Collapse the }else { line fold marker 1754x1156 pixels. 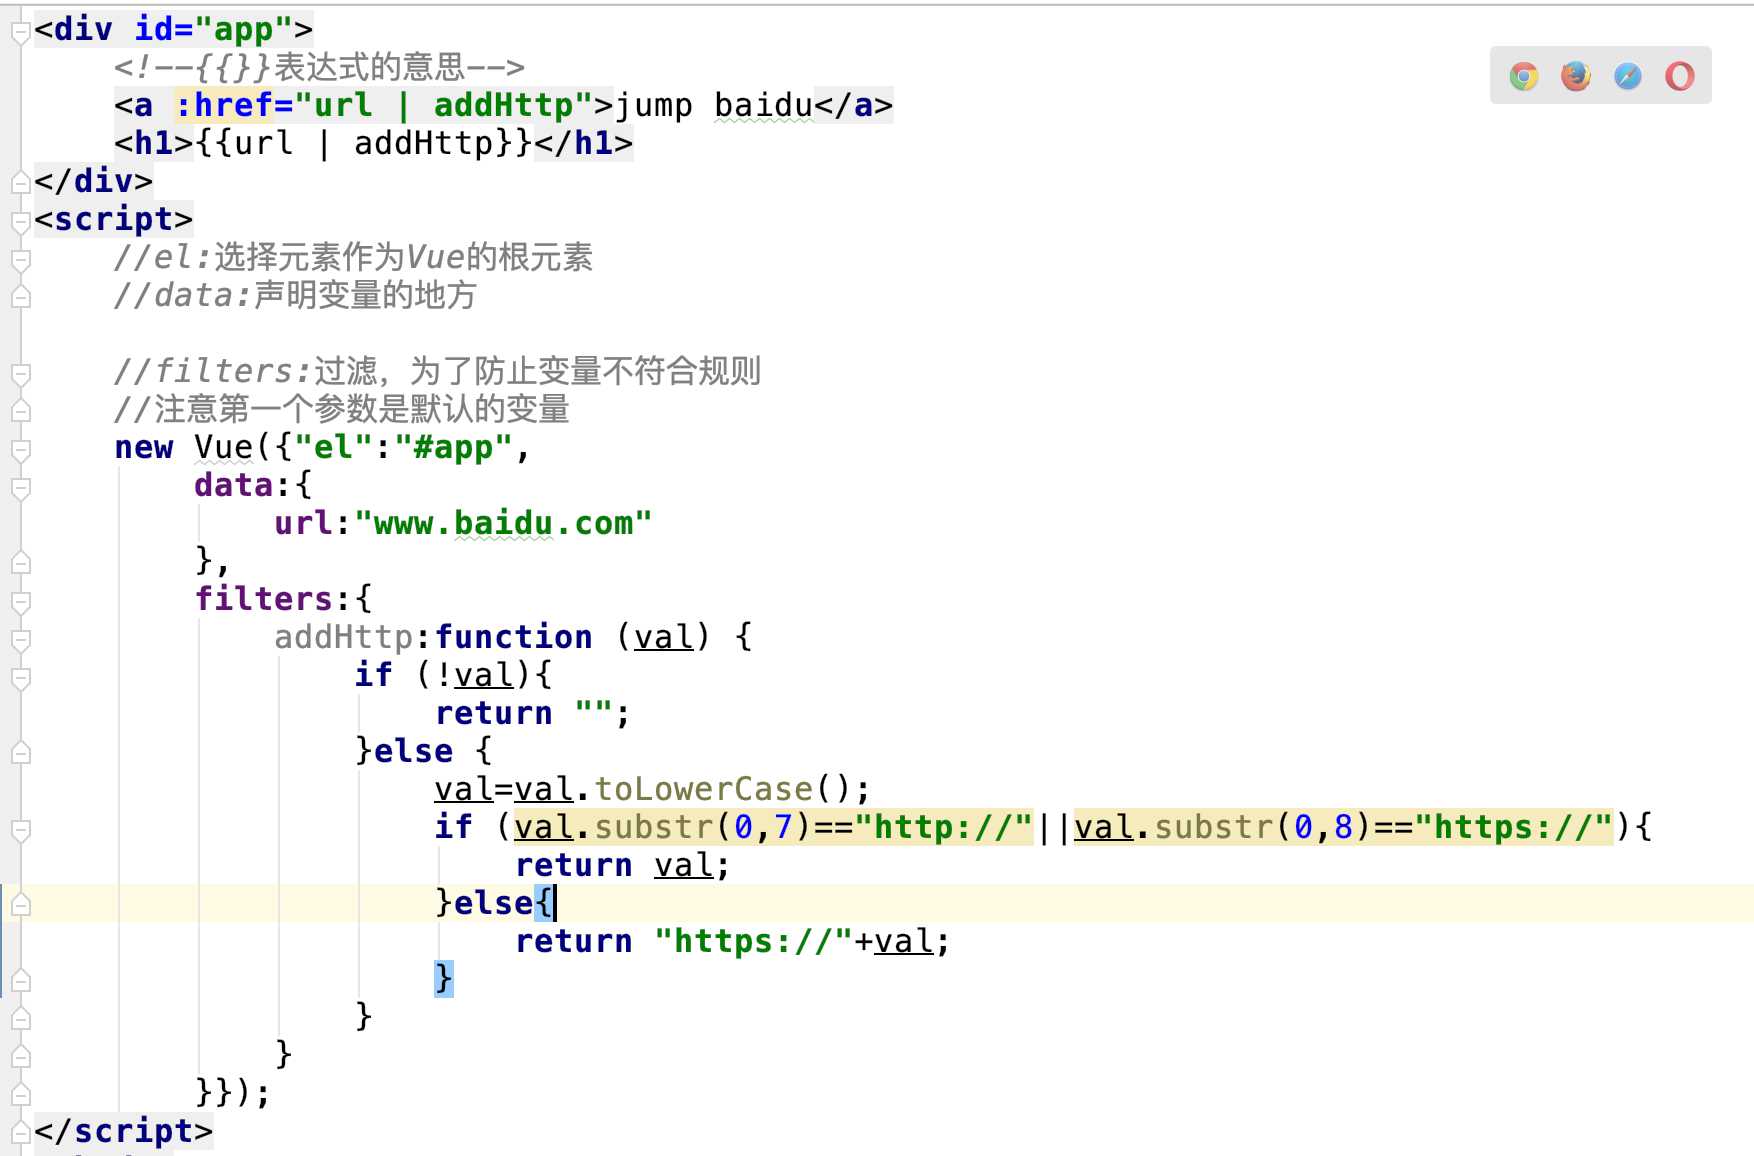pos(20,753)
